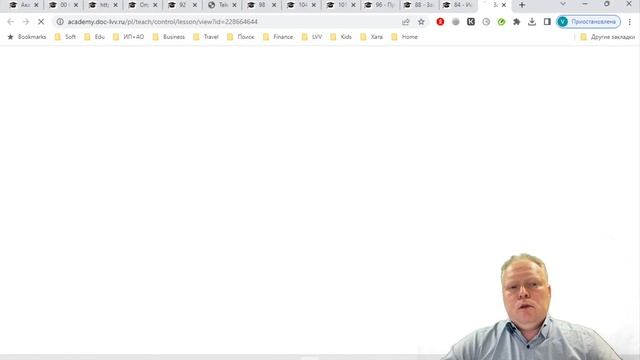This screenshot has height=360, width=640.
Task: Open the Soft bookmarks folder
Action: (65, 37)
